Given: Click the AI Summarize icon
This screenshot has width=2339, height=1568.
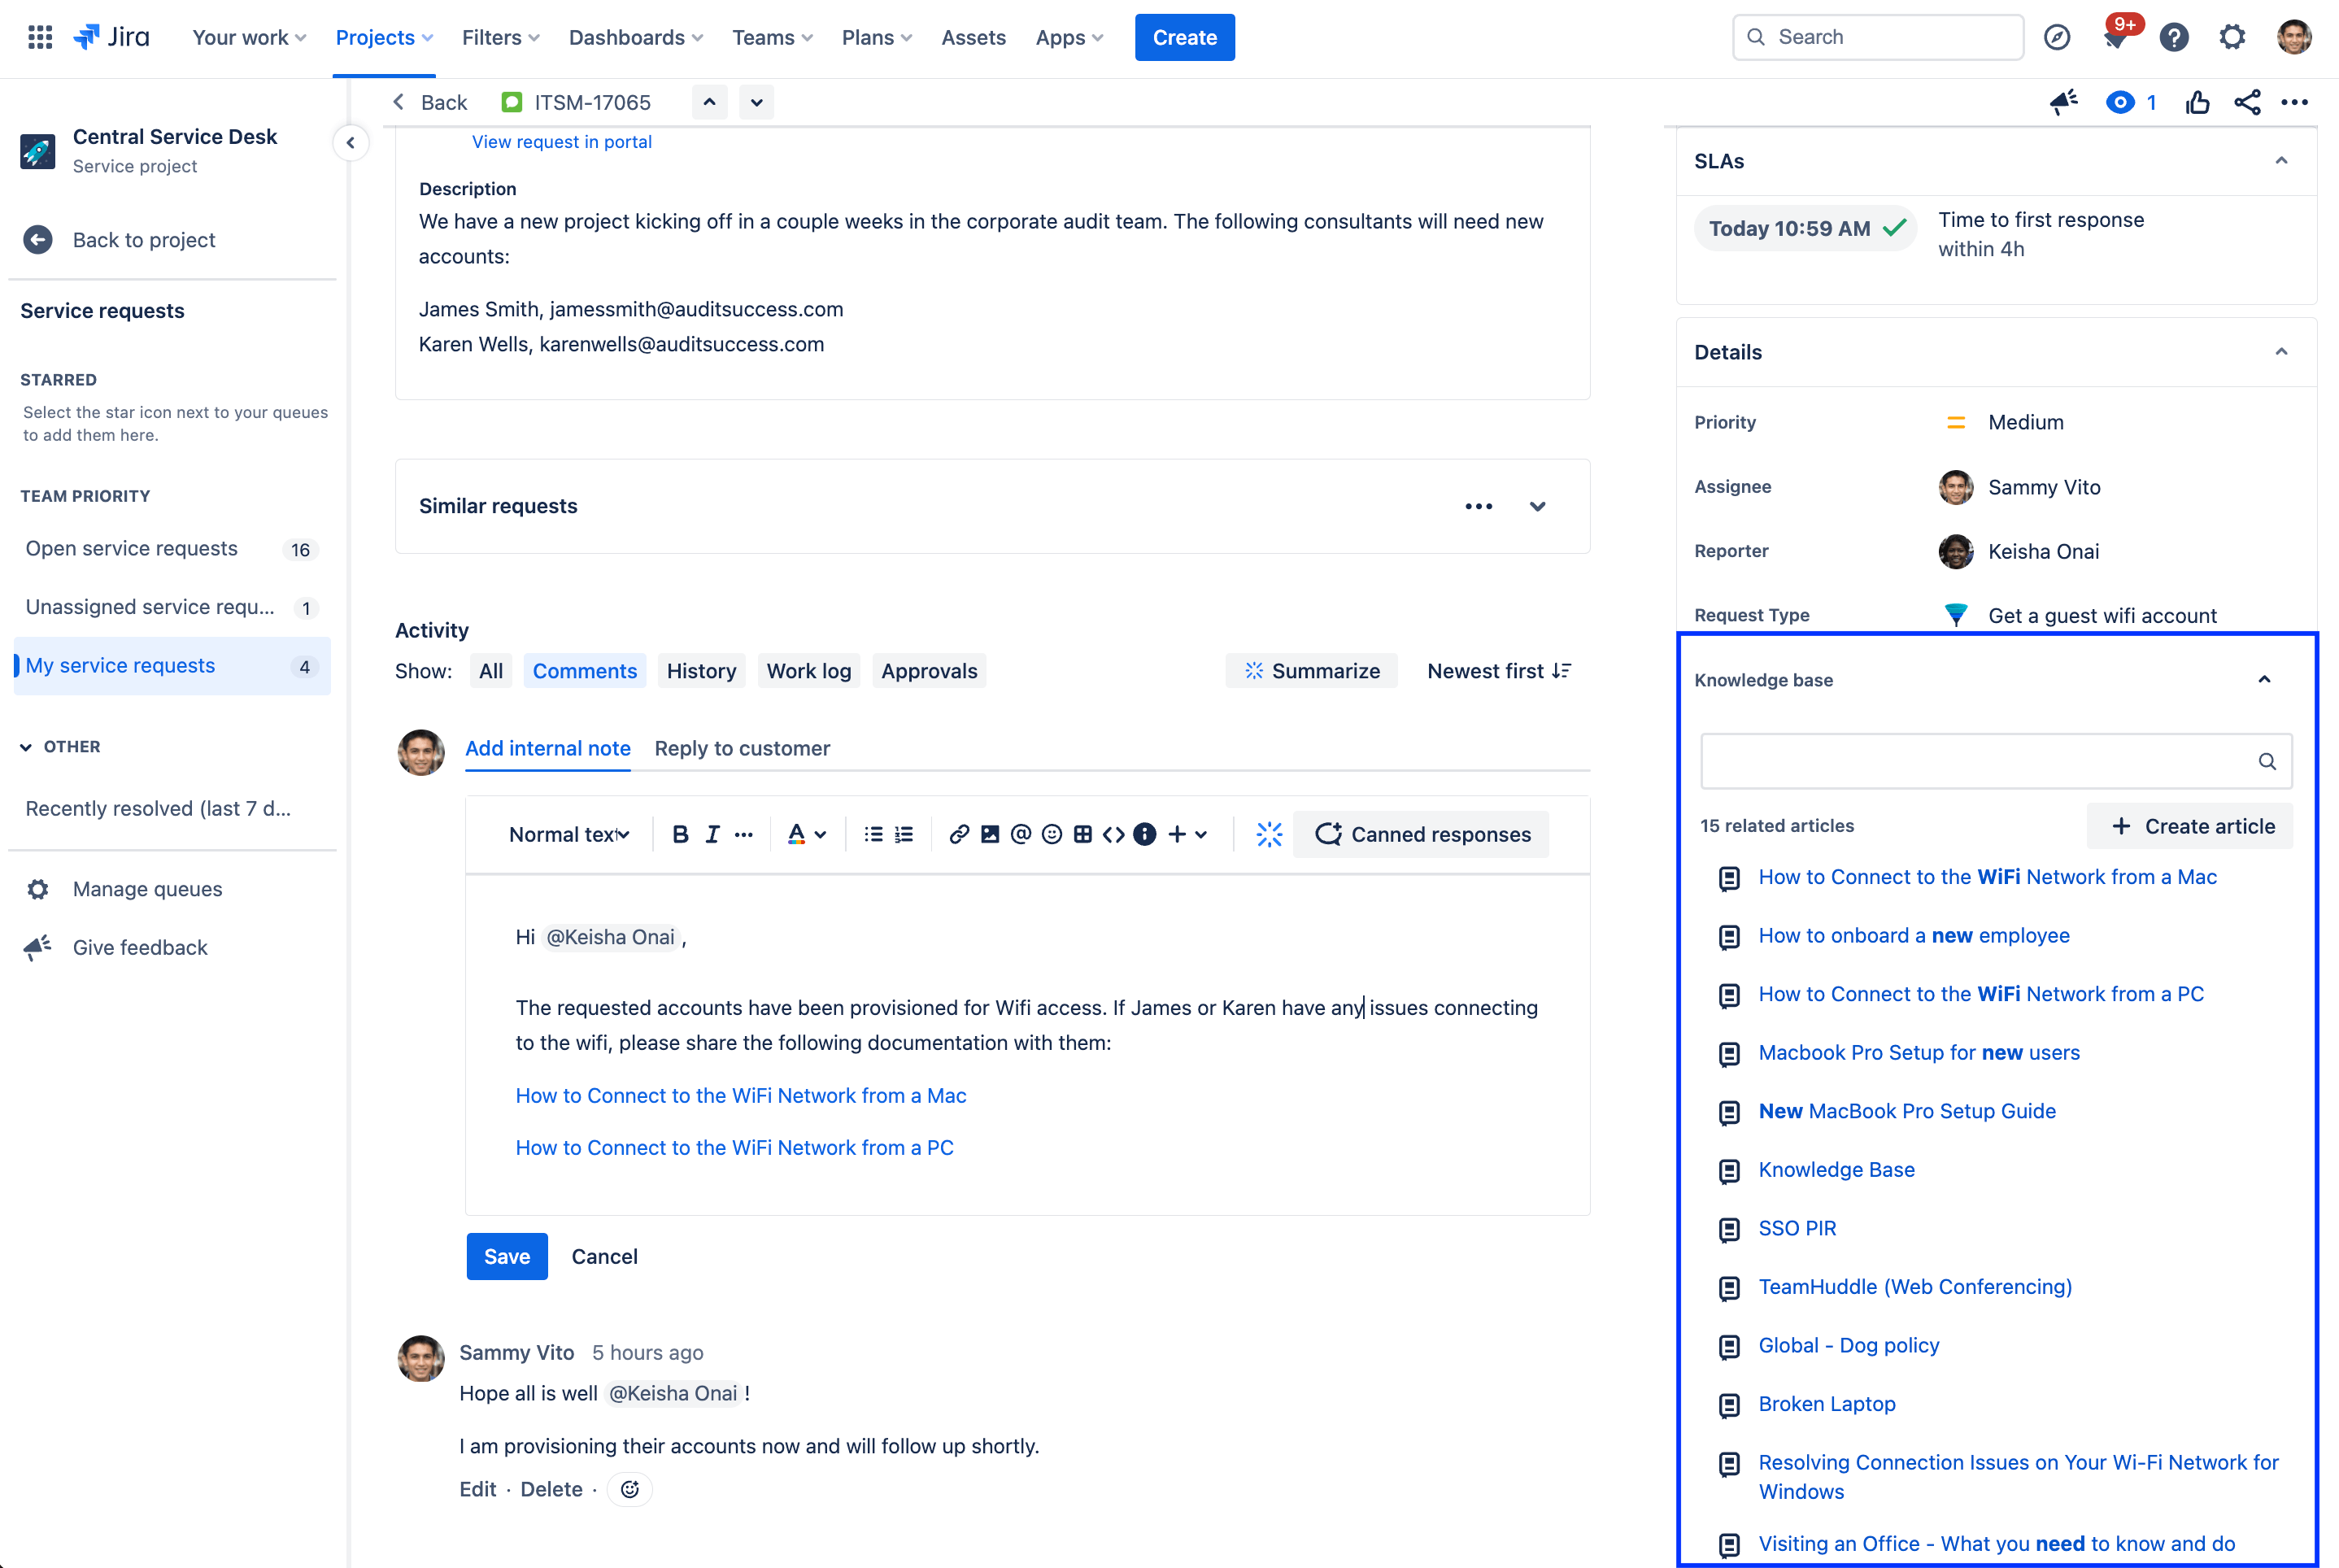Looking at the screenshot, I should (1252, 670).
